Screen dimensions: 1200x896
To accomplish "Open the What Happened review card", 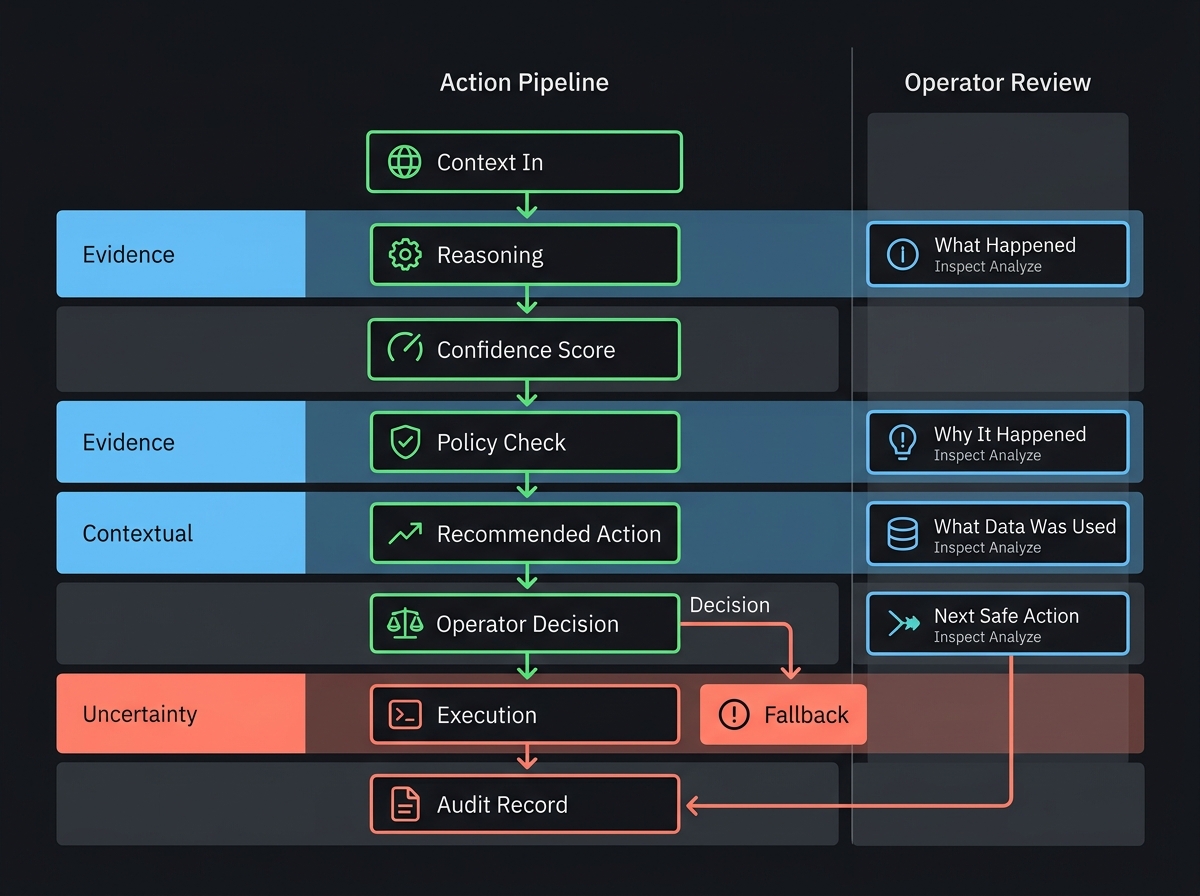I will click(x=997, y=254).
